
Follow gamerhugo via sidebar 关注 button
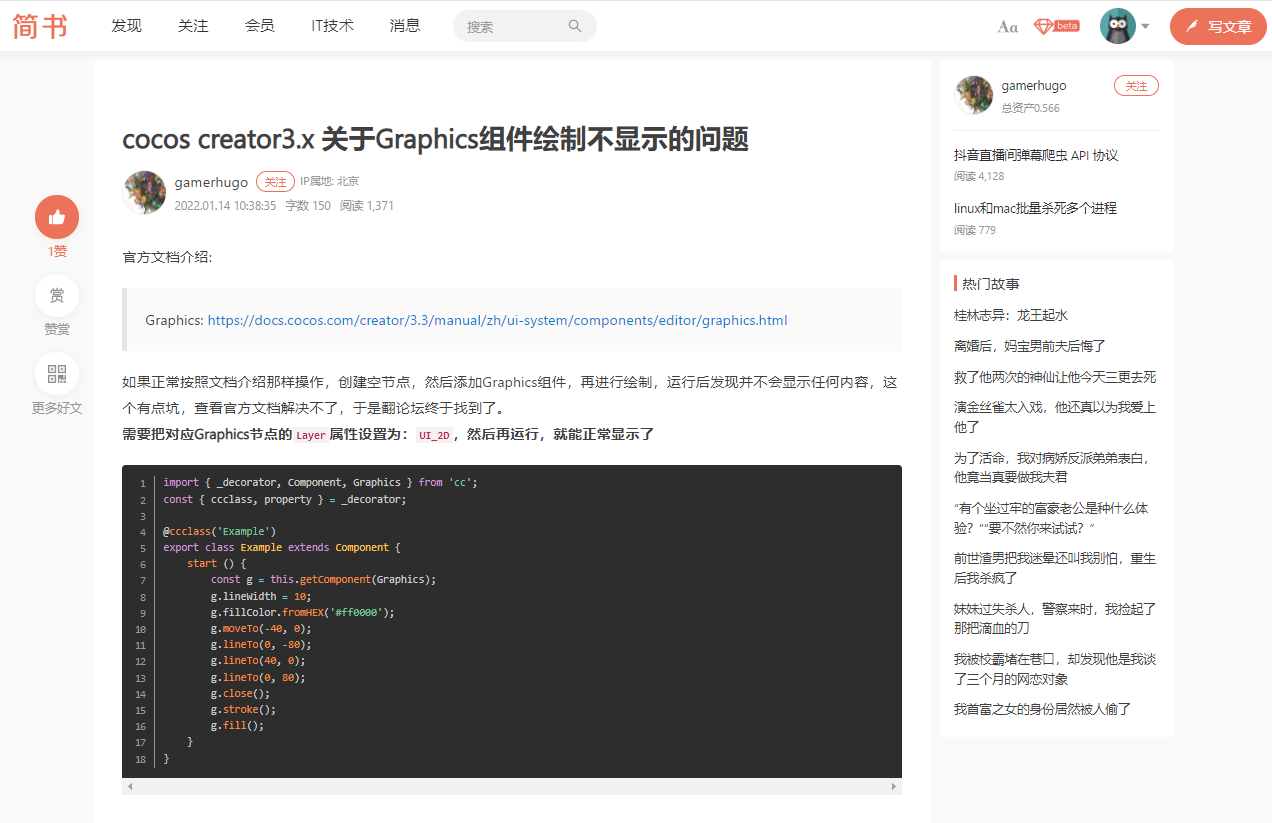click(1136, 86)
